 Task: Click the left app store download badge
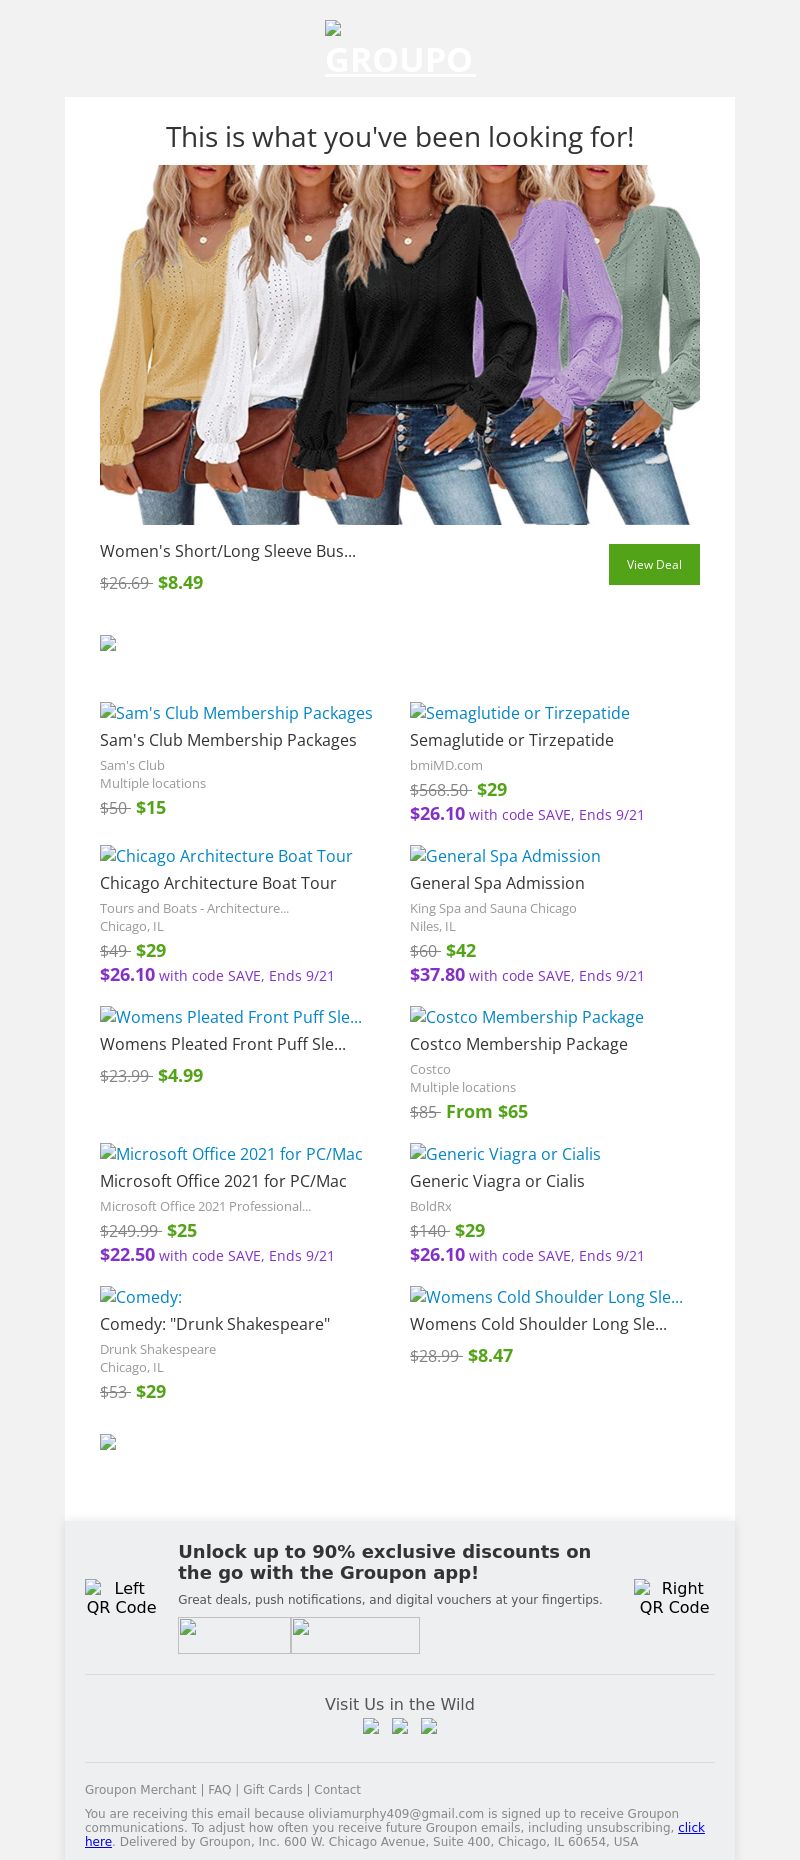234,1635
